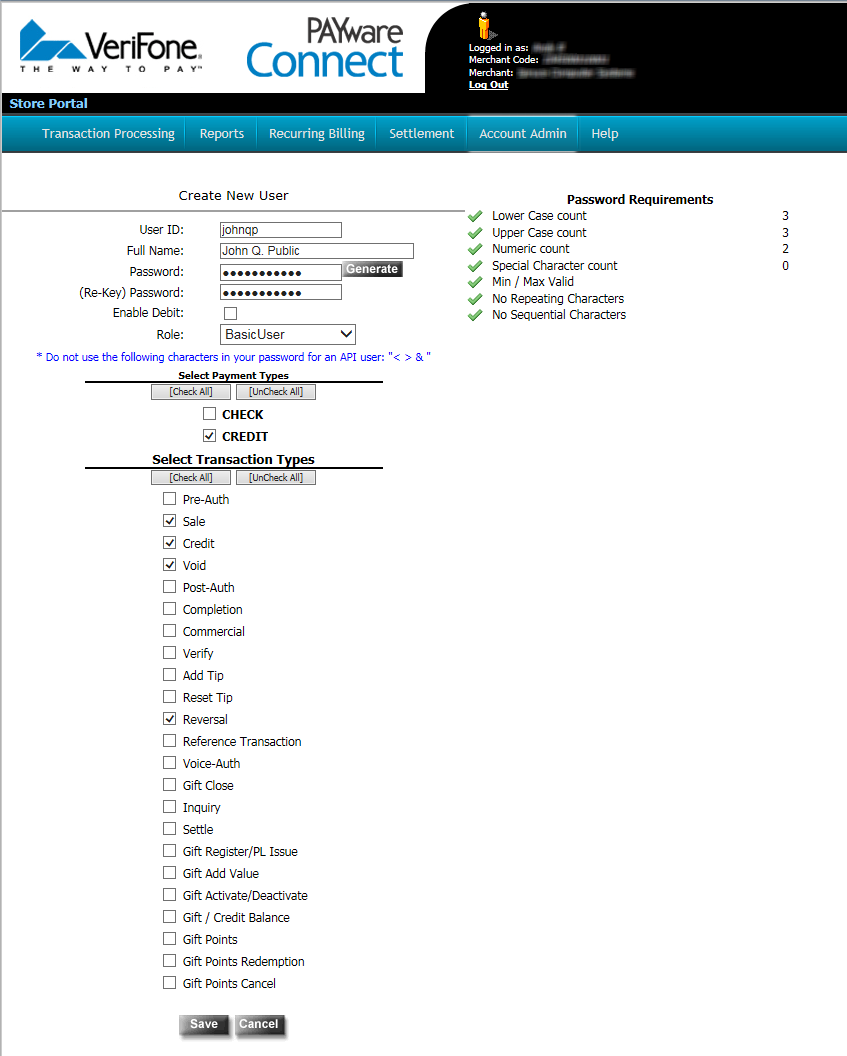The image size is (847, 1056).
Task: Open the Transaction Processing menu
Action: [108, 133]
